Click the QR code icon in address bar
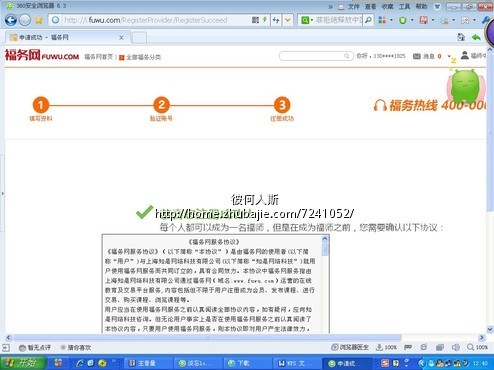 tap(255, 20)
